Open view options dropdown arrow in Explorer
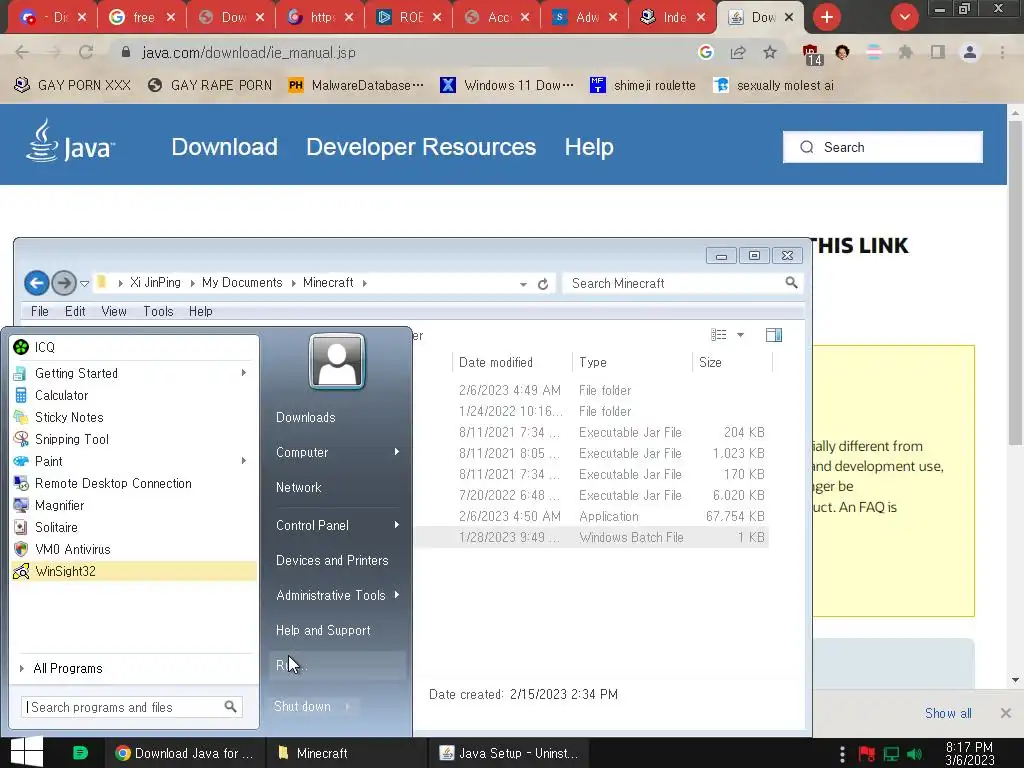Viewport: 1024px width, 768px height. (x=741, y=335)
